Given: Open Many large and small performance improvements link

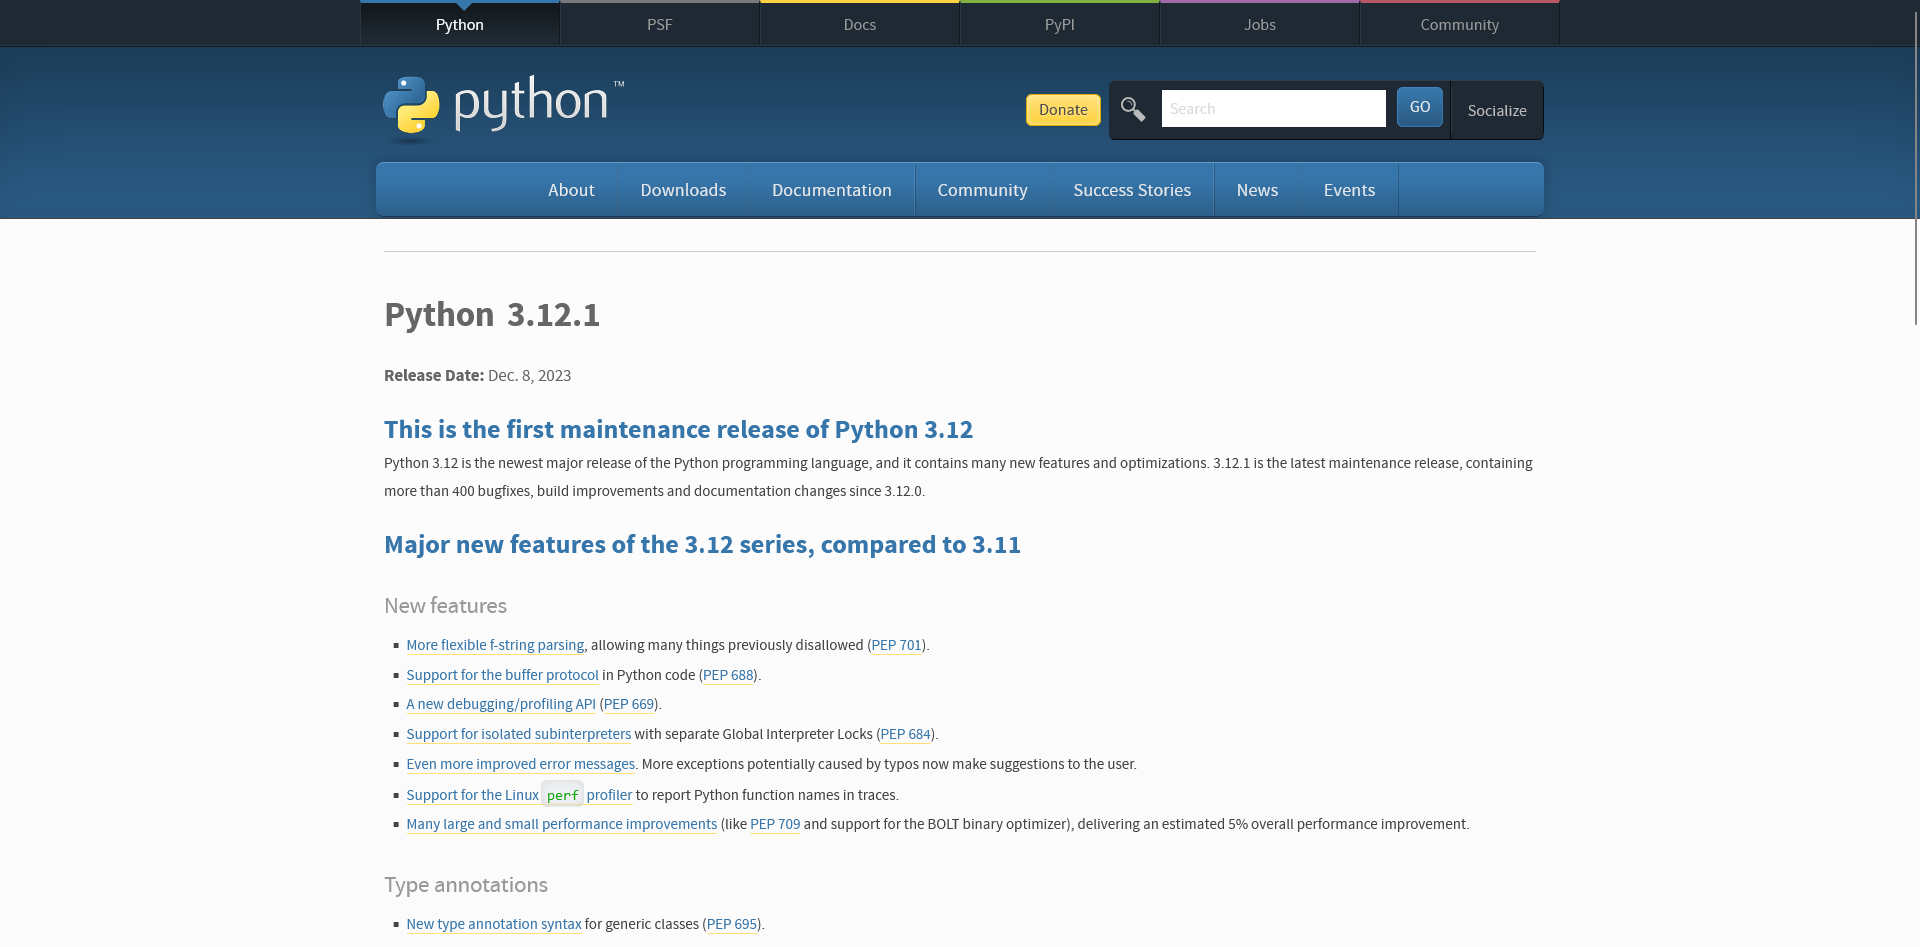Looking at the screenshot, I should pyautogui.click(x=561, y=825).
